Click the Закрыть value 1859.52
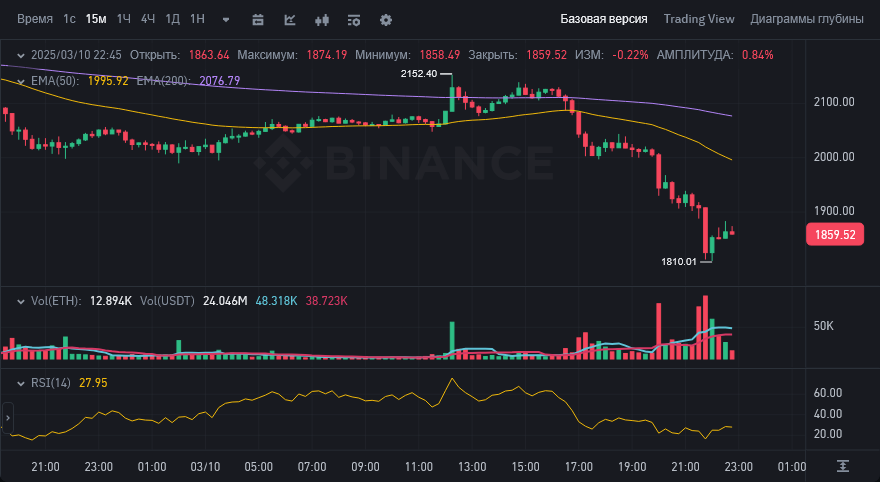The image size is (880, 482). (546, 55)
